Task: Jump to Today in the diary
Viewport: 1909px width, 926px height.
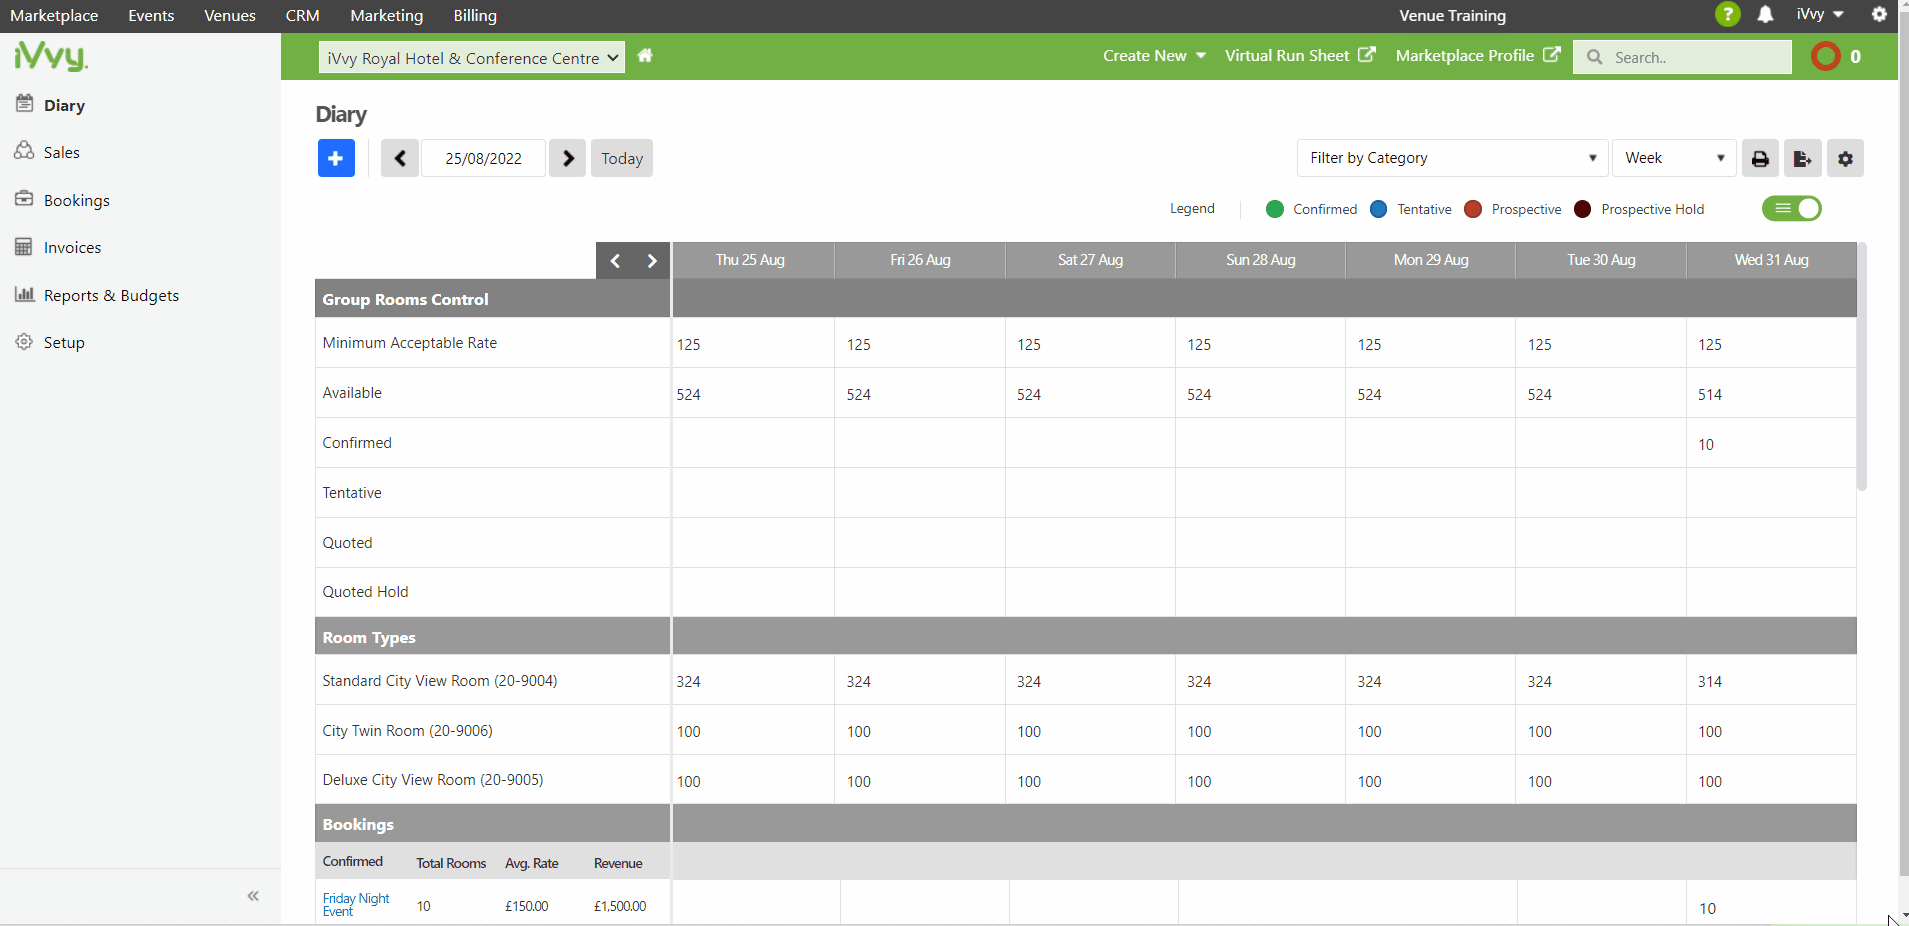Action: click(x=622, y=158)
